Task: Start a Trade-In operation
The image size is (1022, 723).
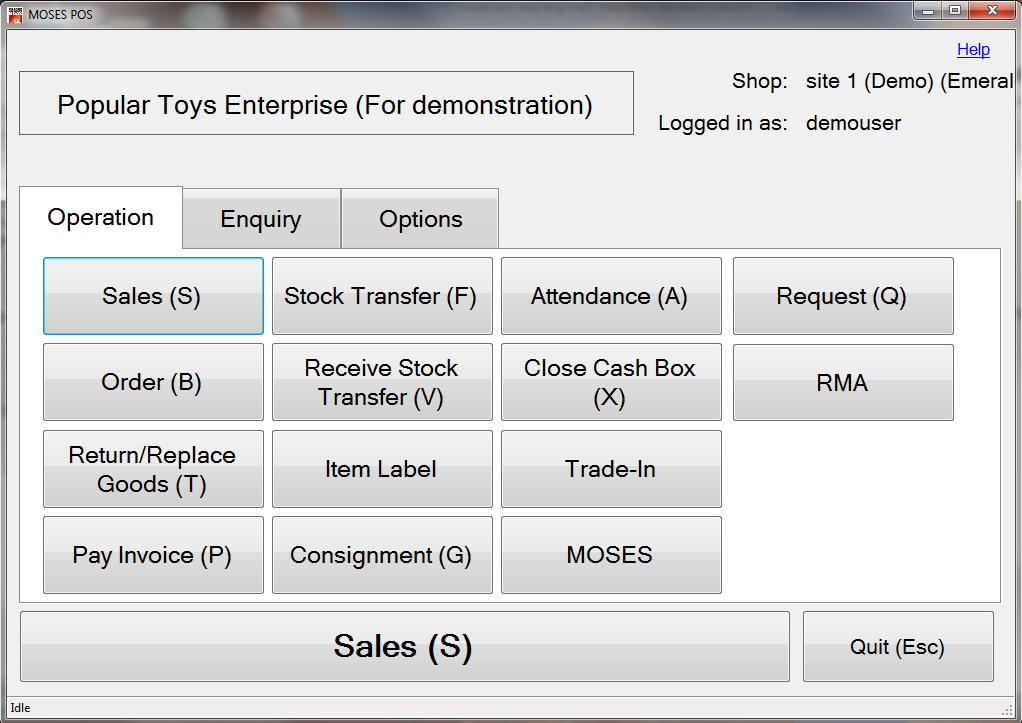Action: [611, 469]
